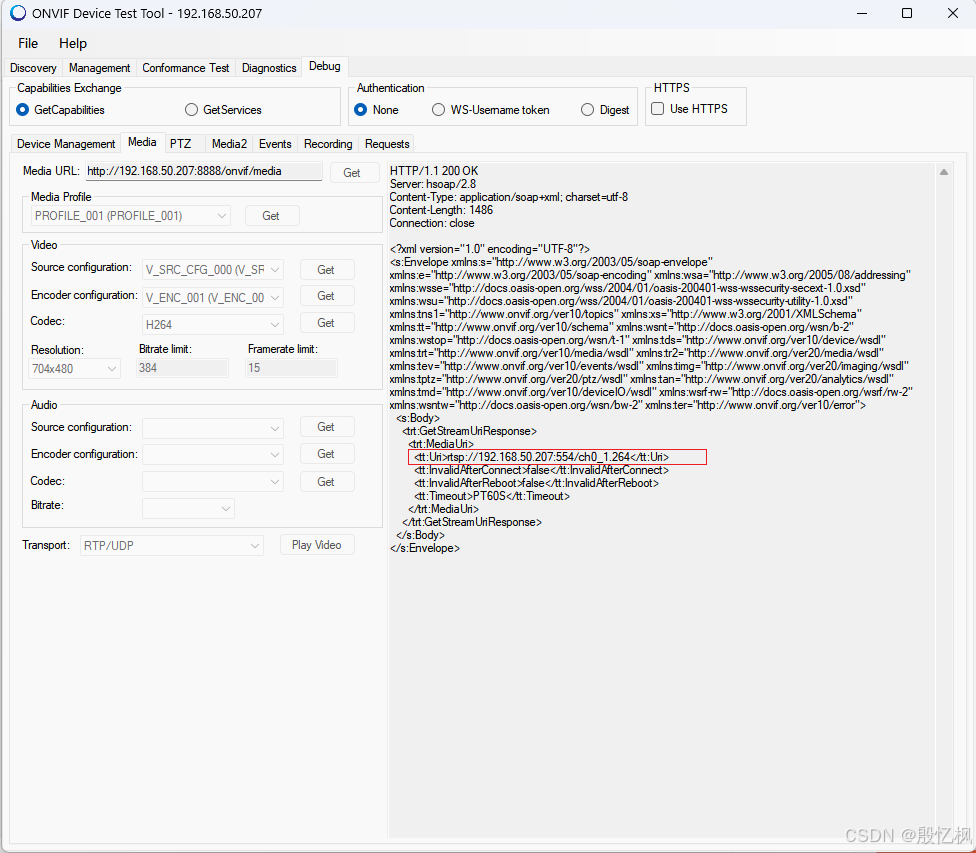Click the Server: hsoap/2.8 line
976x853 pixels.
(x=433, y=184)
